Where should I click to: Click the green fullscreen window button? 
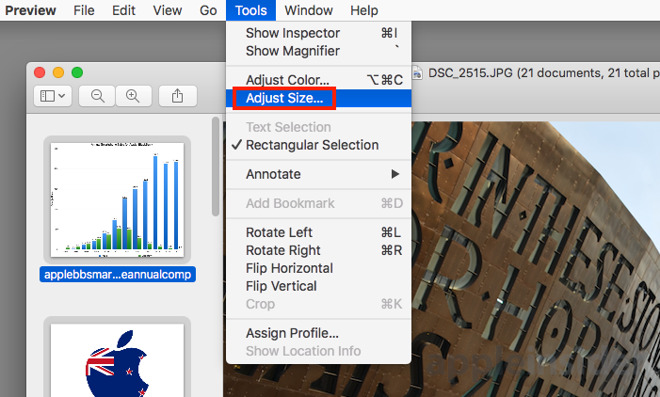click(77, 72)
